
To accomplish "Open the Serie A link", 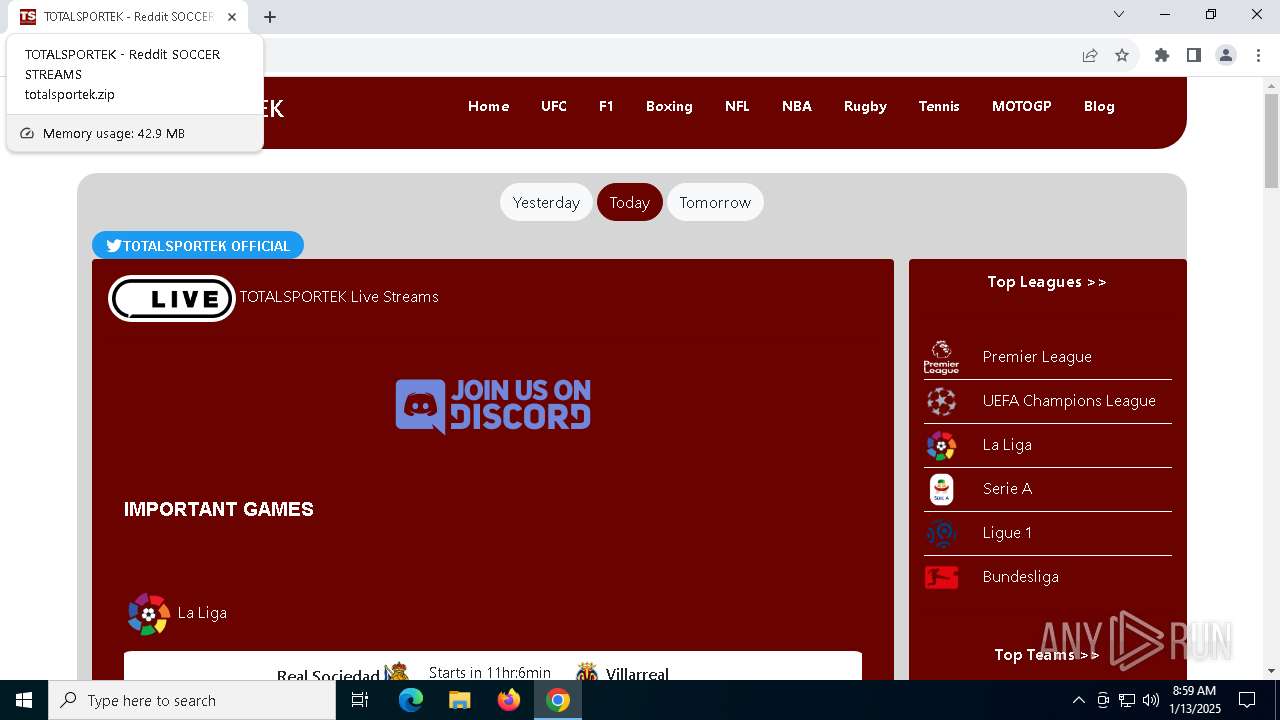I will (1007, 489).
